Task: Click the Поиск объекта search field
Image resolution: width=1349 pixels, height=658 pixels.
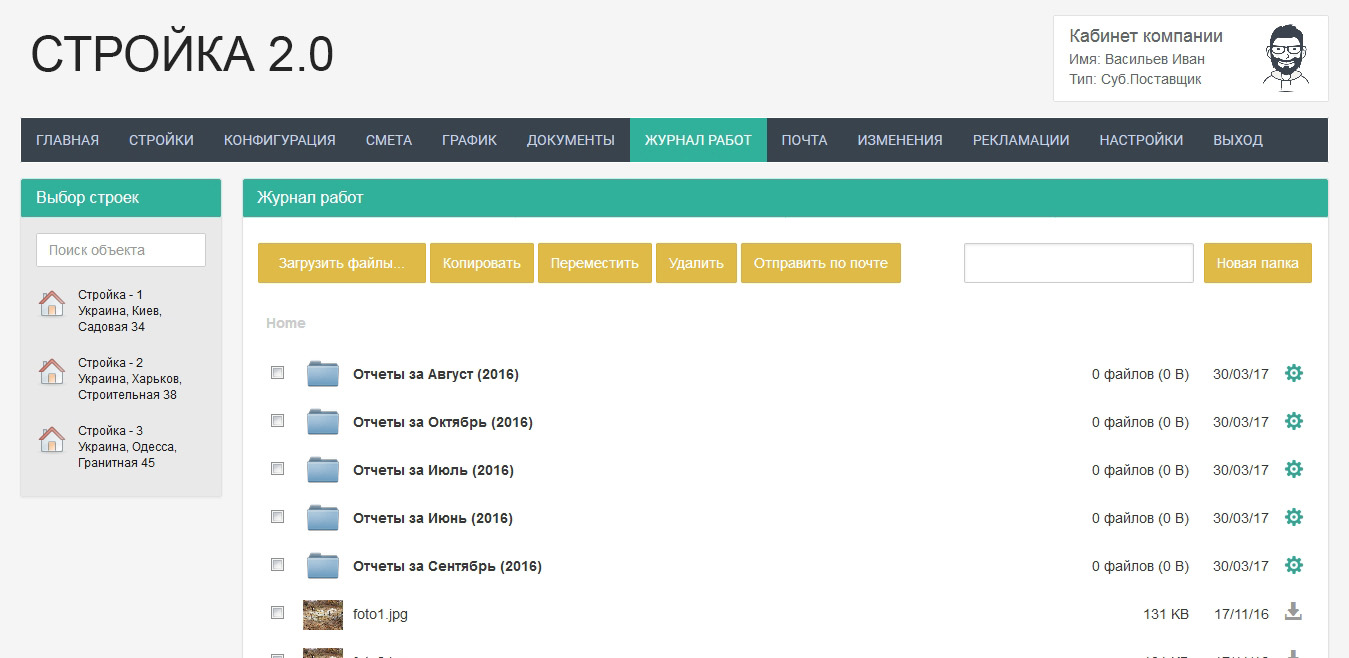Action: tap(121, 250)
